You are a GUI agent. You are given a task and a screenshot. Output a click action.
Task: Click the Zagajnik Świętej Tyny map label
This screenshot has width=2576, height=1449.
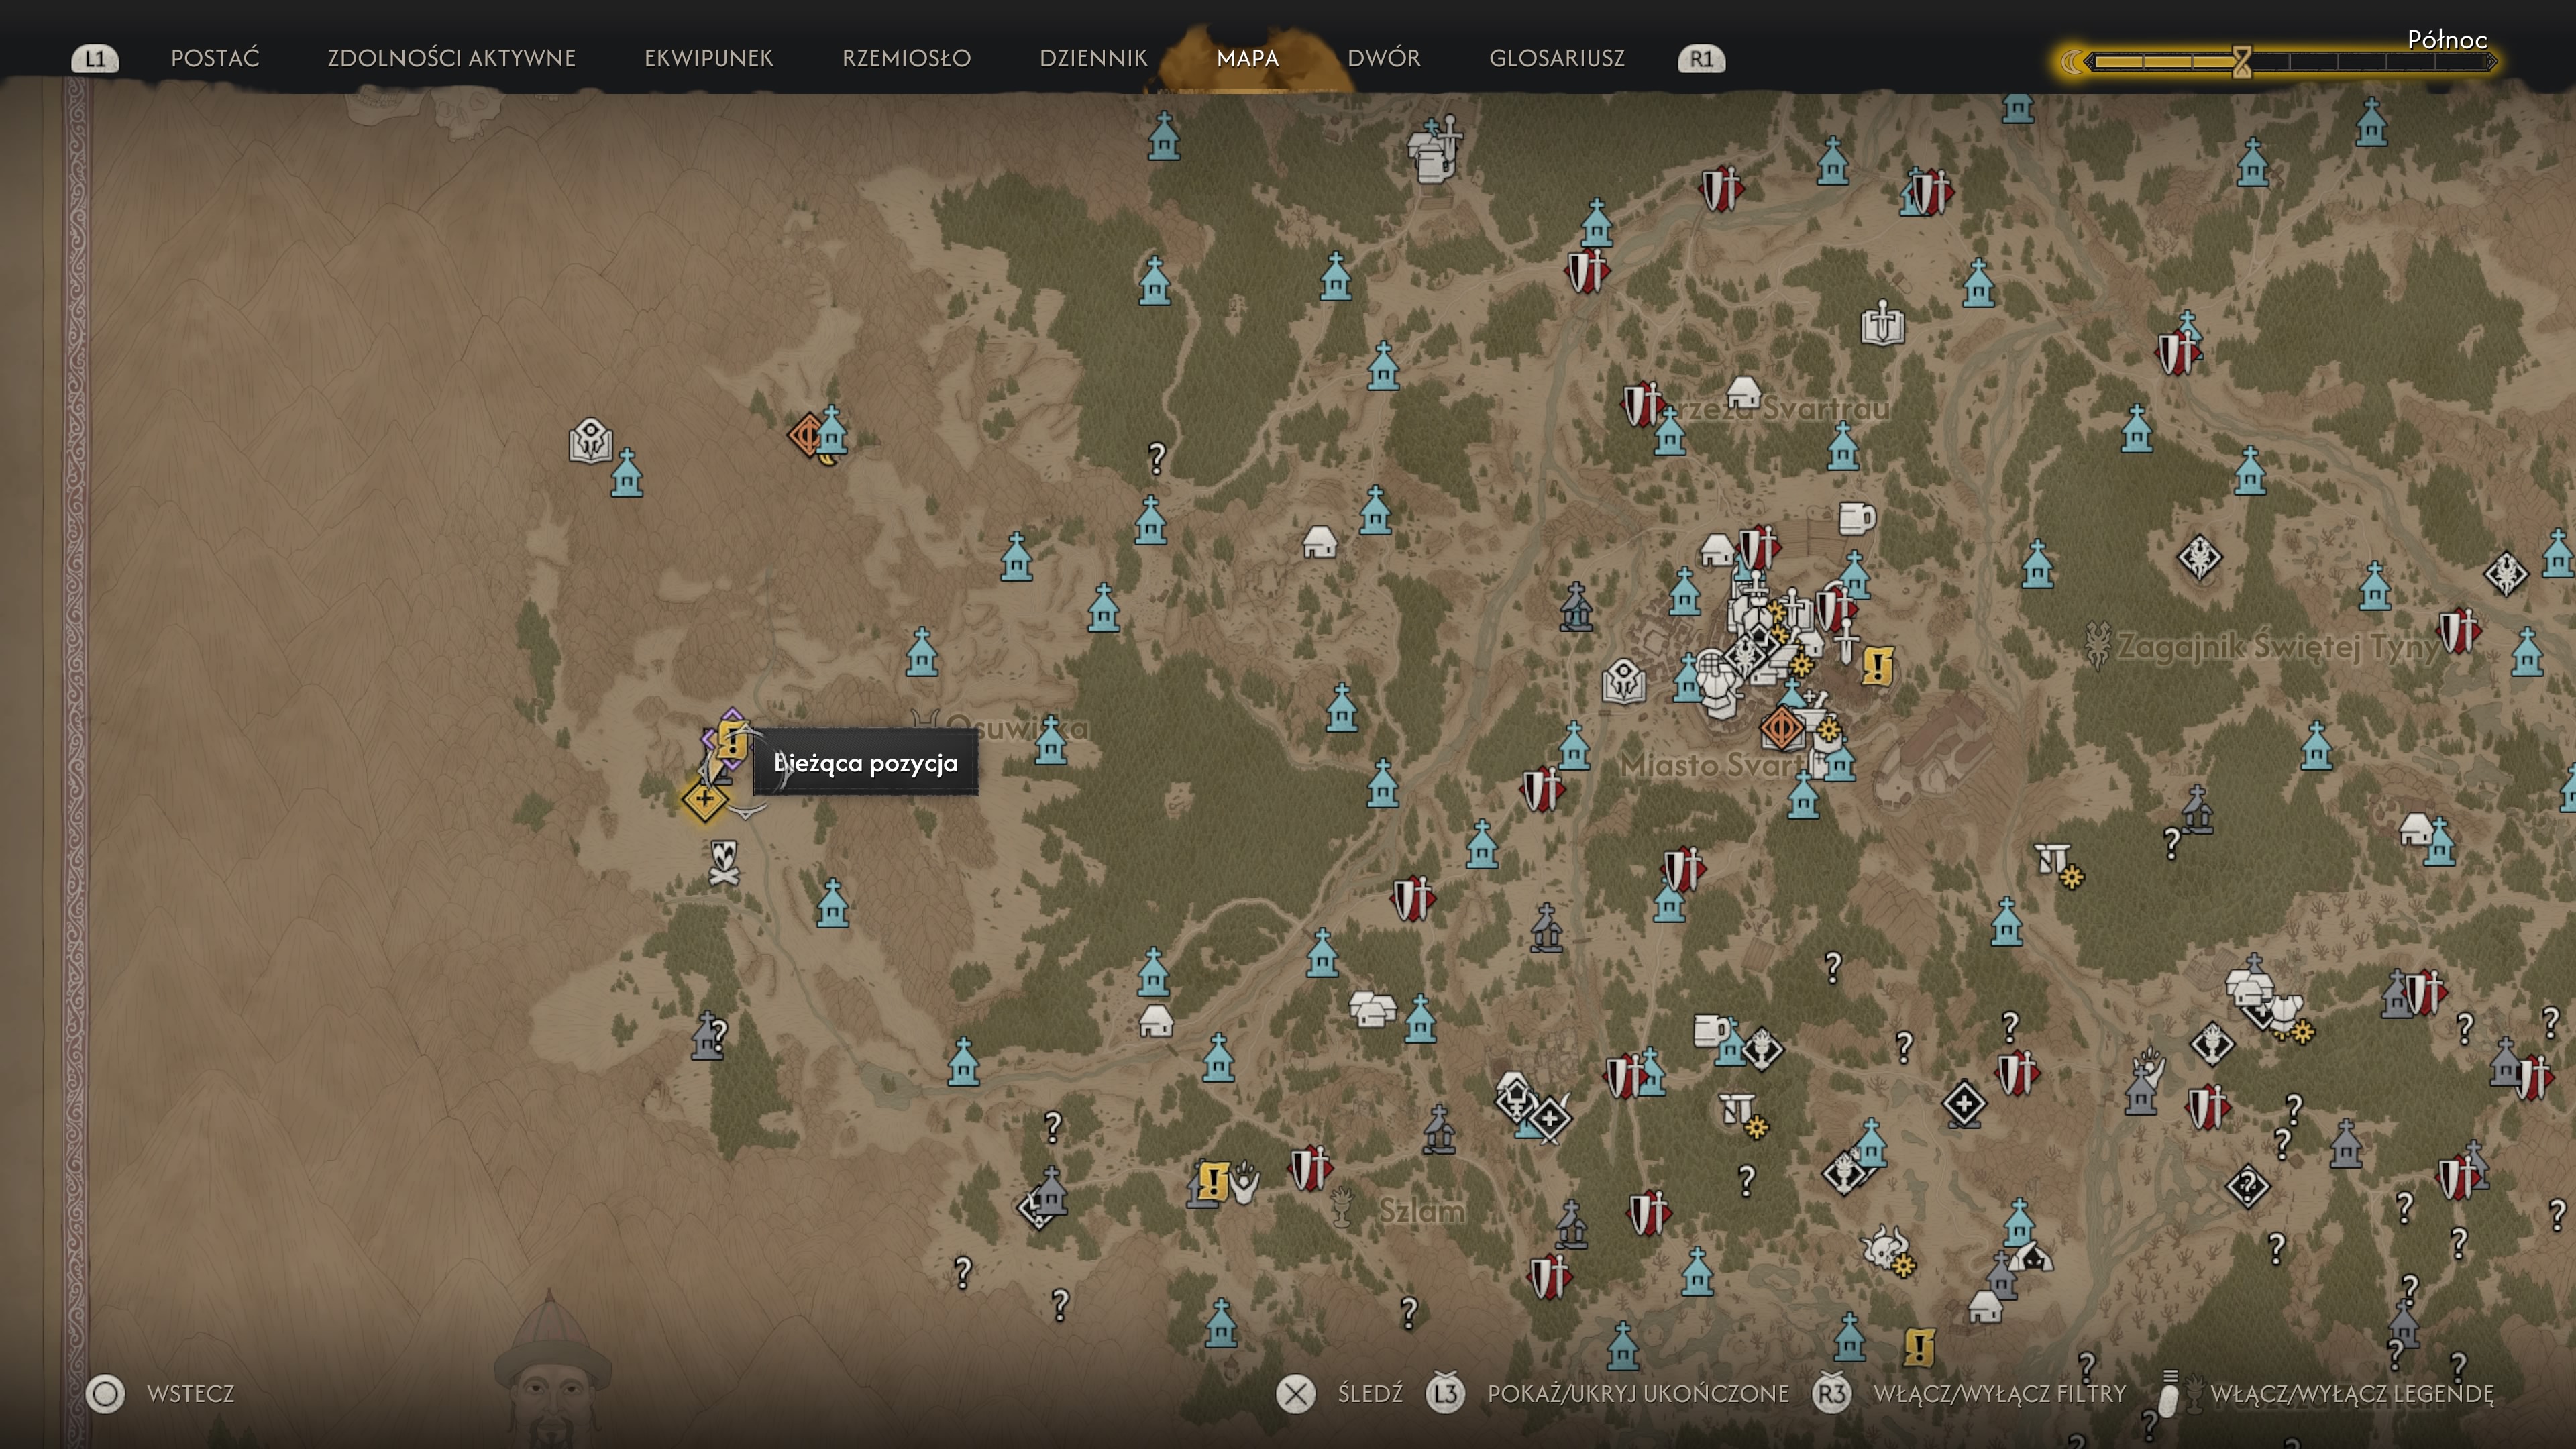pos(2278,647)
